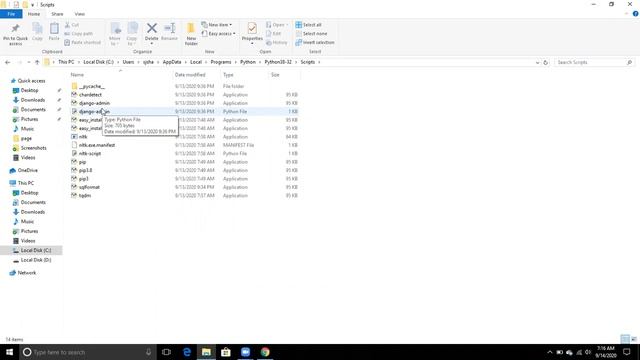Expand the New item dropdown
Image resolution: width=640 pixels, height=360 pixels.
coord(217,25)
